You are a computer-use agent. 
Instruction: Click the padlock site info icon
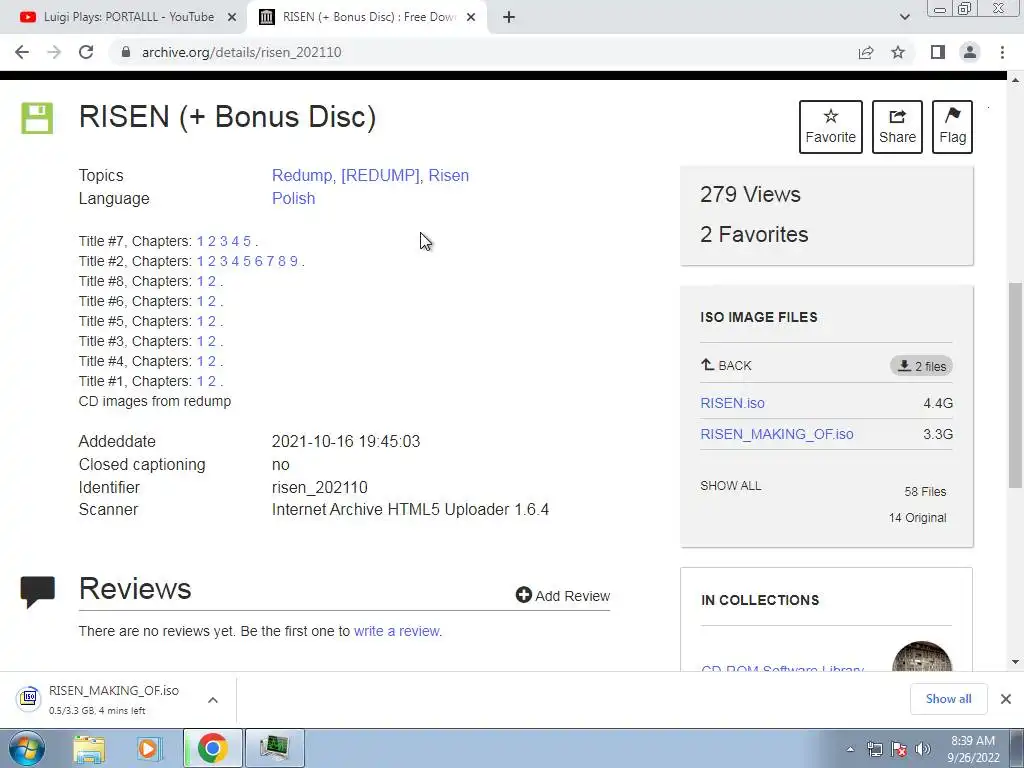(x=126, y=52)
